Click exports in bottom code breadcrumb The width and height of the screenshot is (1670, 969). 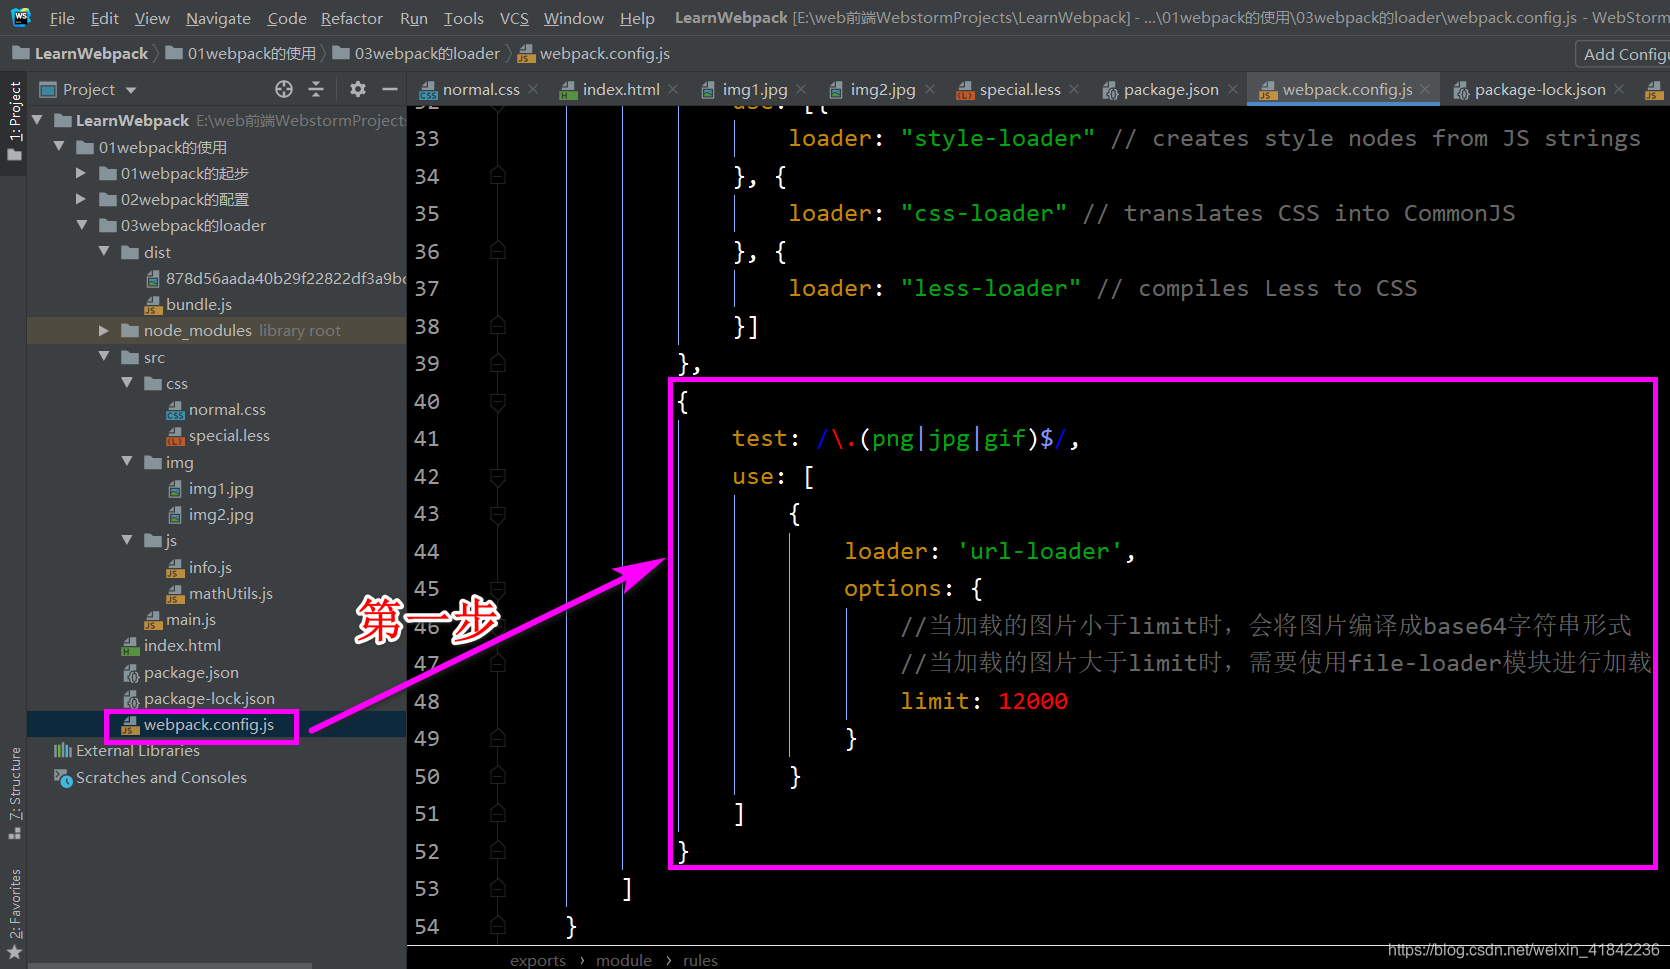point(538,960)
